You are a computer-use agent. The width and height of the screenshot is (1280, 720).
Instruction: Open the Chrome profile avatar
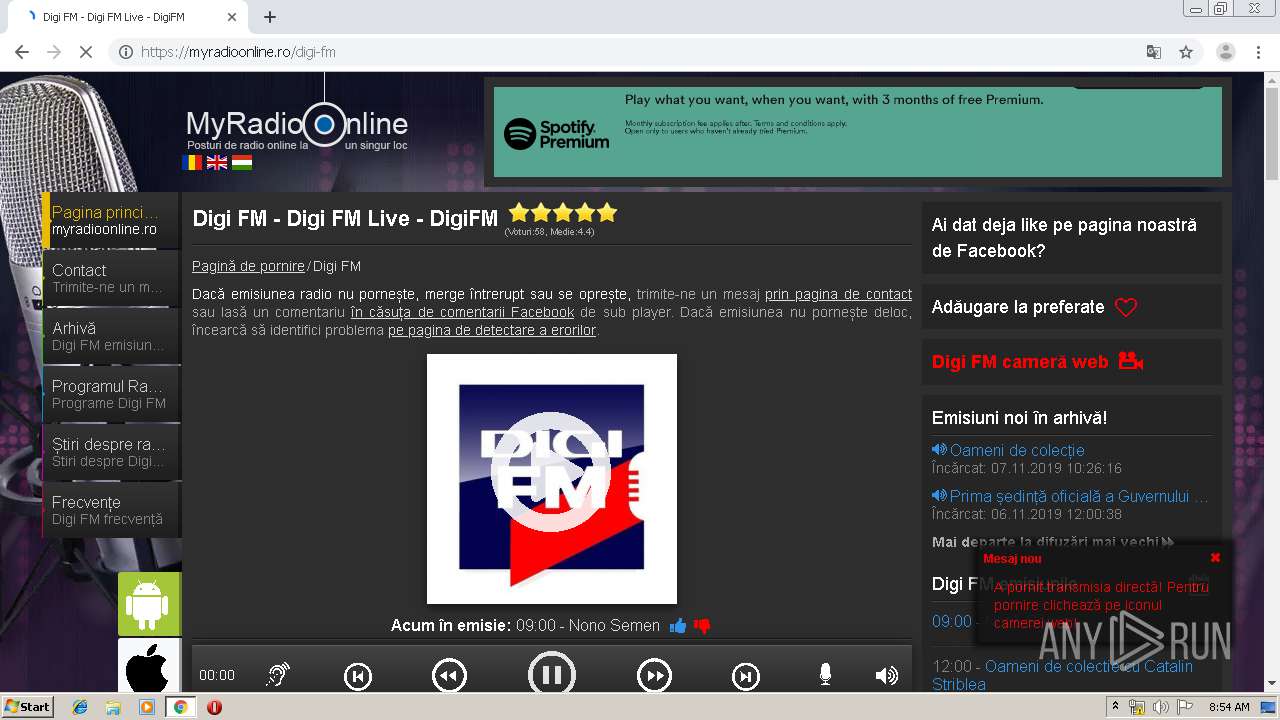[1226, 52]
